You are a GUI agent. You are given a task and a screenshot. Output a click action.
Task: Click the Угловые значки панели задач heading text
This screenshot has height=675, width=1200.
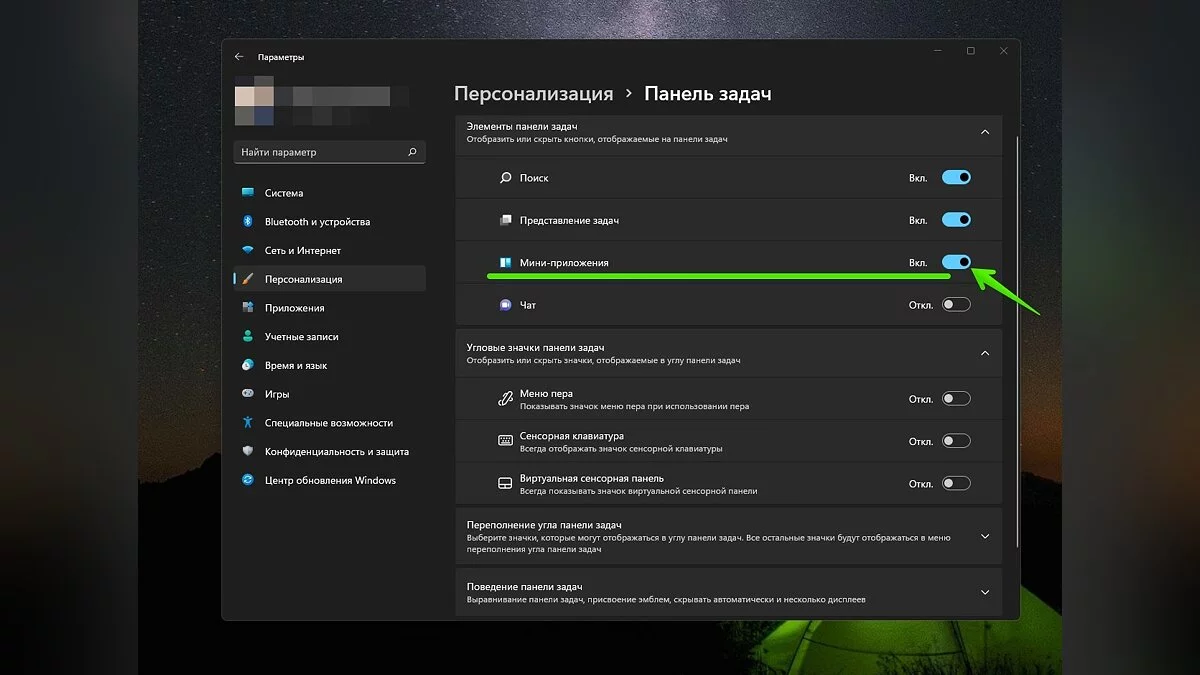coord(535,347)
